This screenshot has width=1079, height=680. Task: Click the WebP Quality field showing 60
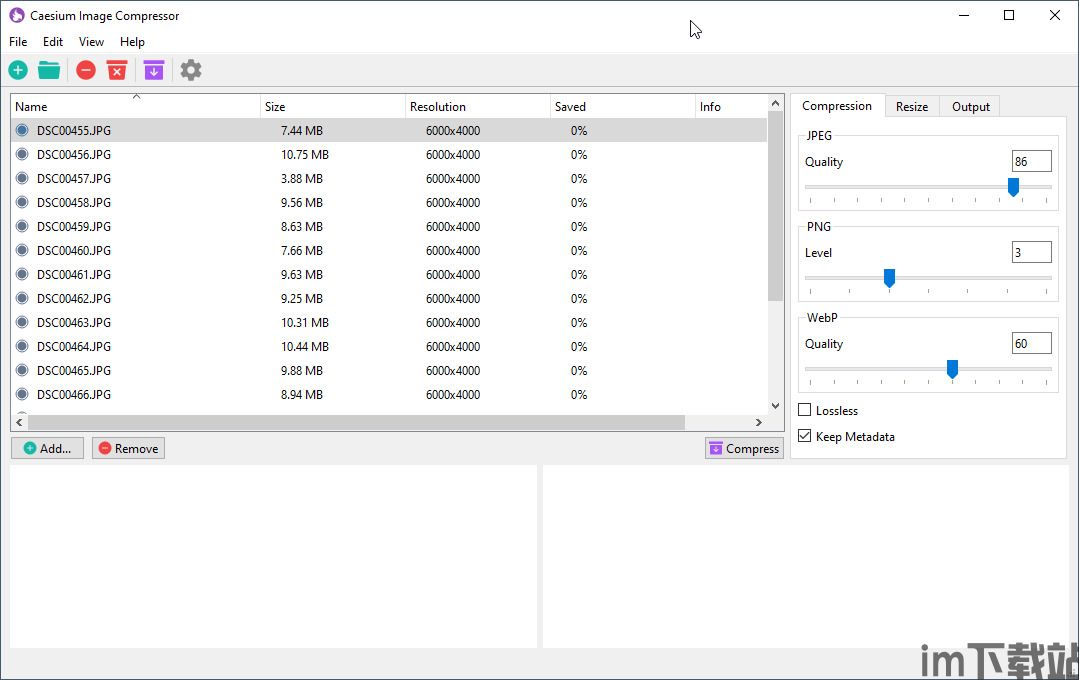coord(1031,343)
